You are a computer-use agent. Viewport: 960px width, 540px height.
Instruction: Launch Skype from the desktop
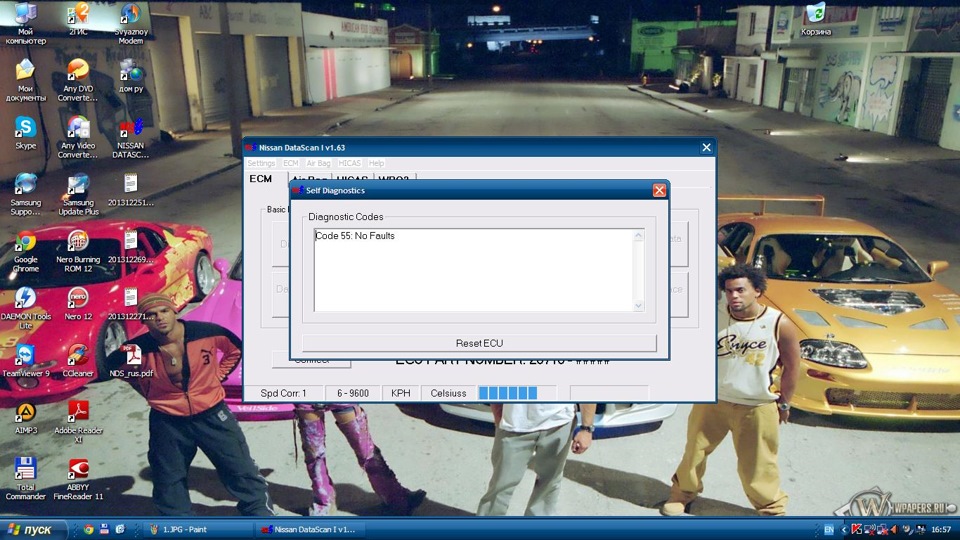click(x=25, y=133)
